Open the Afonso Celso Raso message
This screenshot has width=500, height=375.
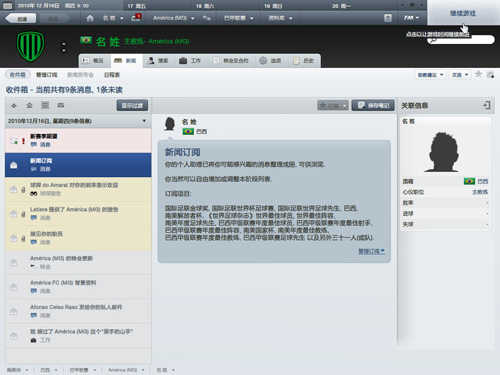[78, 311]
